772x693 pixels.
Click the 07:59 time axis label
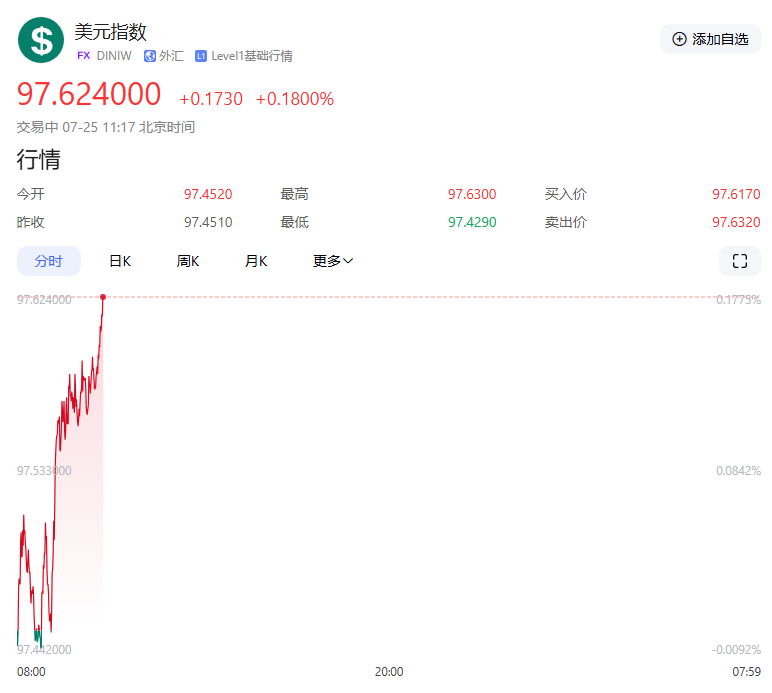tap(746, 672)
